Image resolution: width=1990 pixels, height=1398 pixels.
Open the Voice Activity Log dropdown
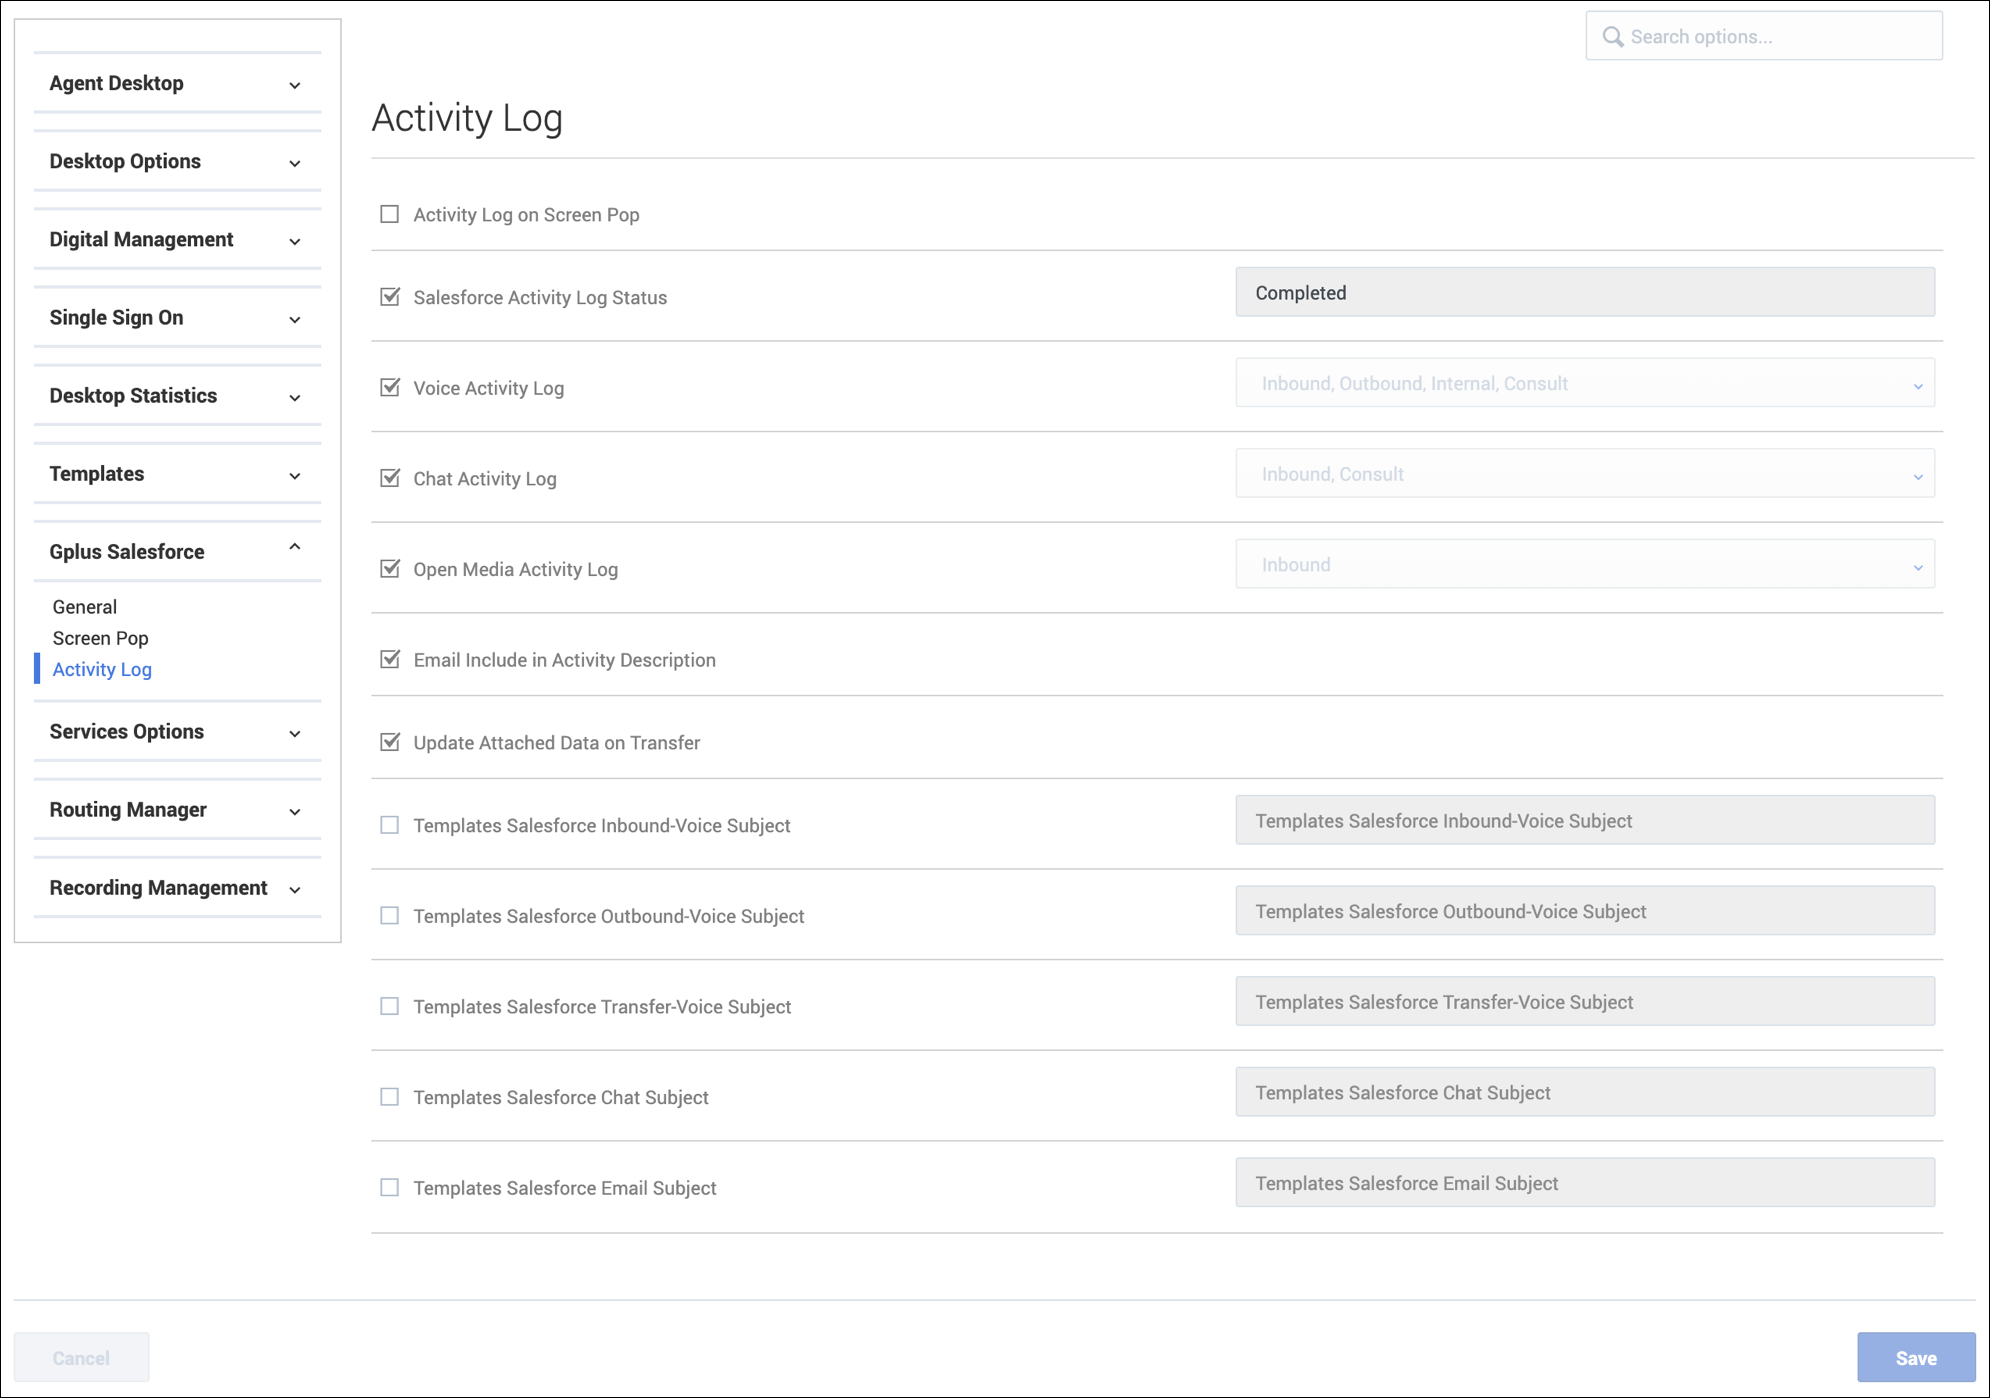pos(1584,384)
